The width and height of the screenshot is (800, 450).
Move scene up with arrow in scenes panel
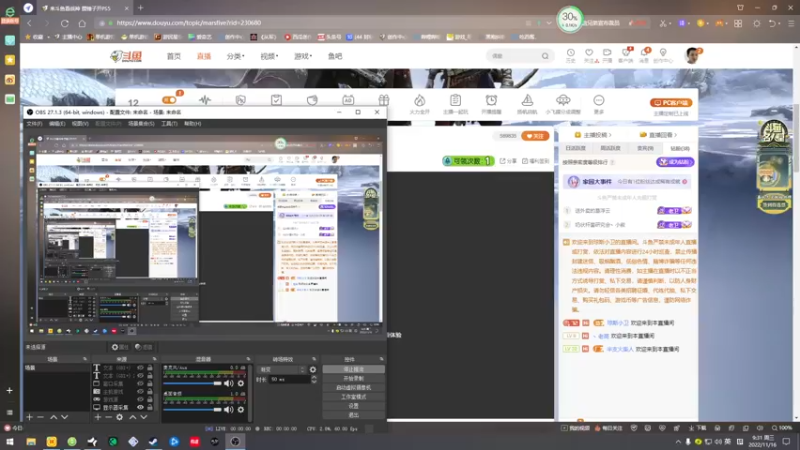[54, 417]
